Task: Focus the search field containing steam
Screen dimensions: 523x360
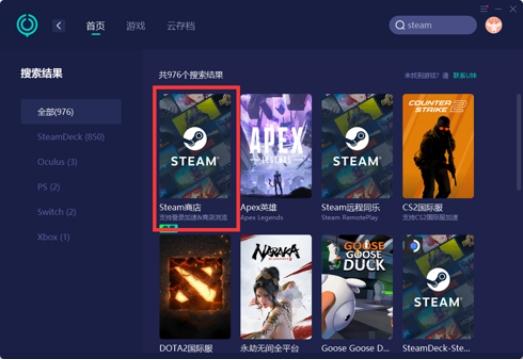Action: (x=433, y=25)
